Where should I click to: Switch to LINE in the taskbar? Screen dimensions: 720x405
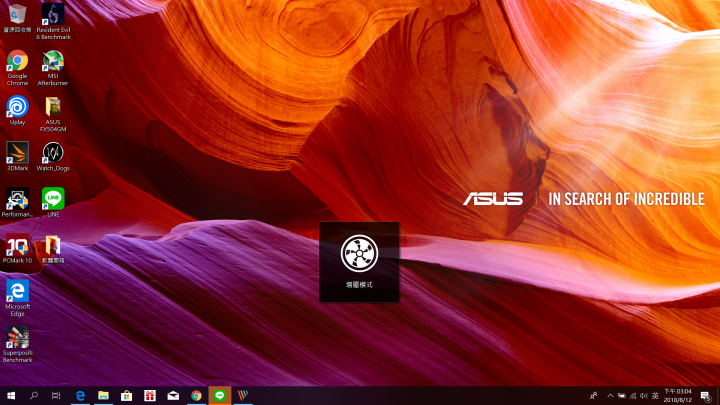219,395
